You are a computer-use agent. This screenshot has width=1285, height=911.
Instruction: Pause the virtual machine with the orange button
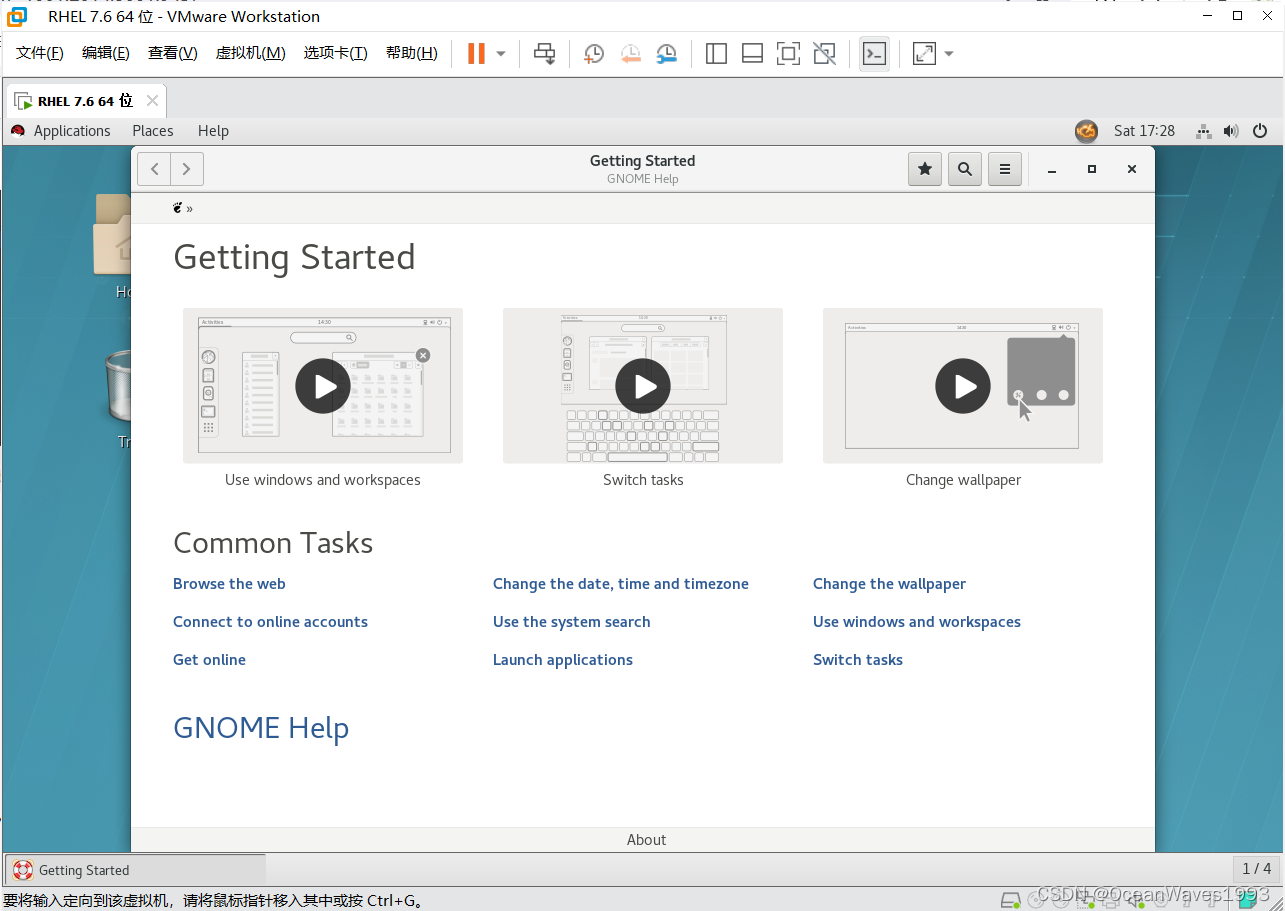476,54
